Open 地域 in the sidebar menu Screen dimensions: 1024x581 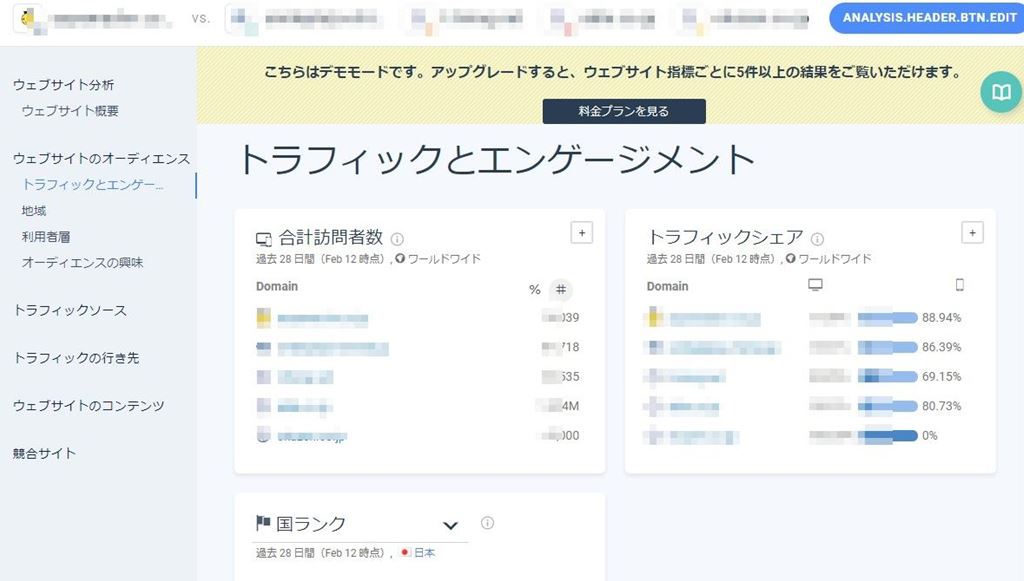click(34, 211)
